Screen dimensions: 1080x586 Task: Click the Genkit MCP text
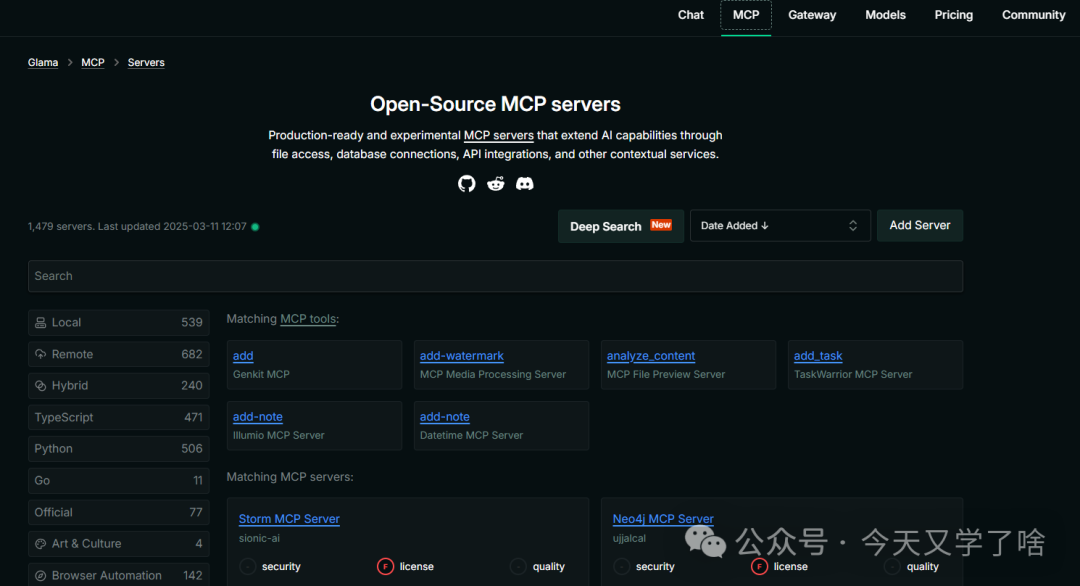click(261, 375)
